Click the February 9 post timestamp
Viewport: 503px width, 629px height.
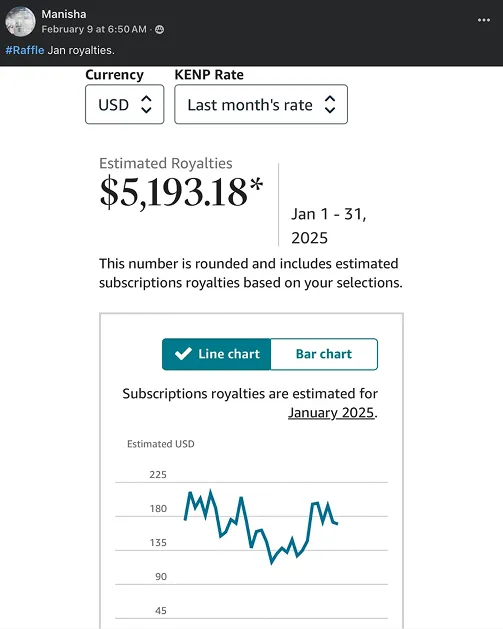click(94, 29)
